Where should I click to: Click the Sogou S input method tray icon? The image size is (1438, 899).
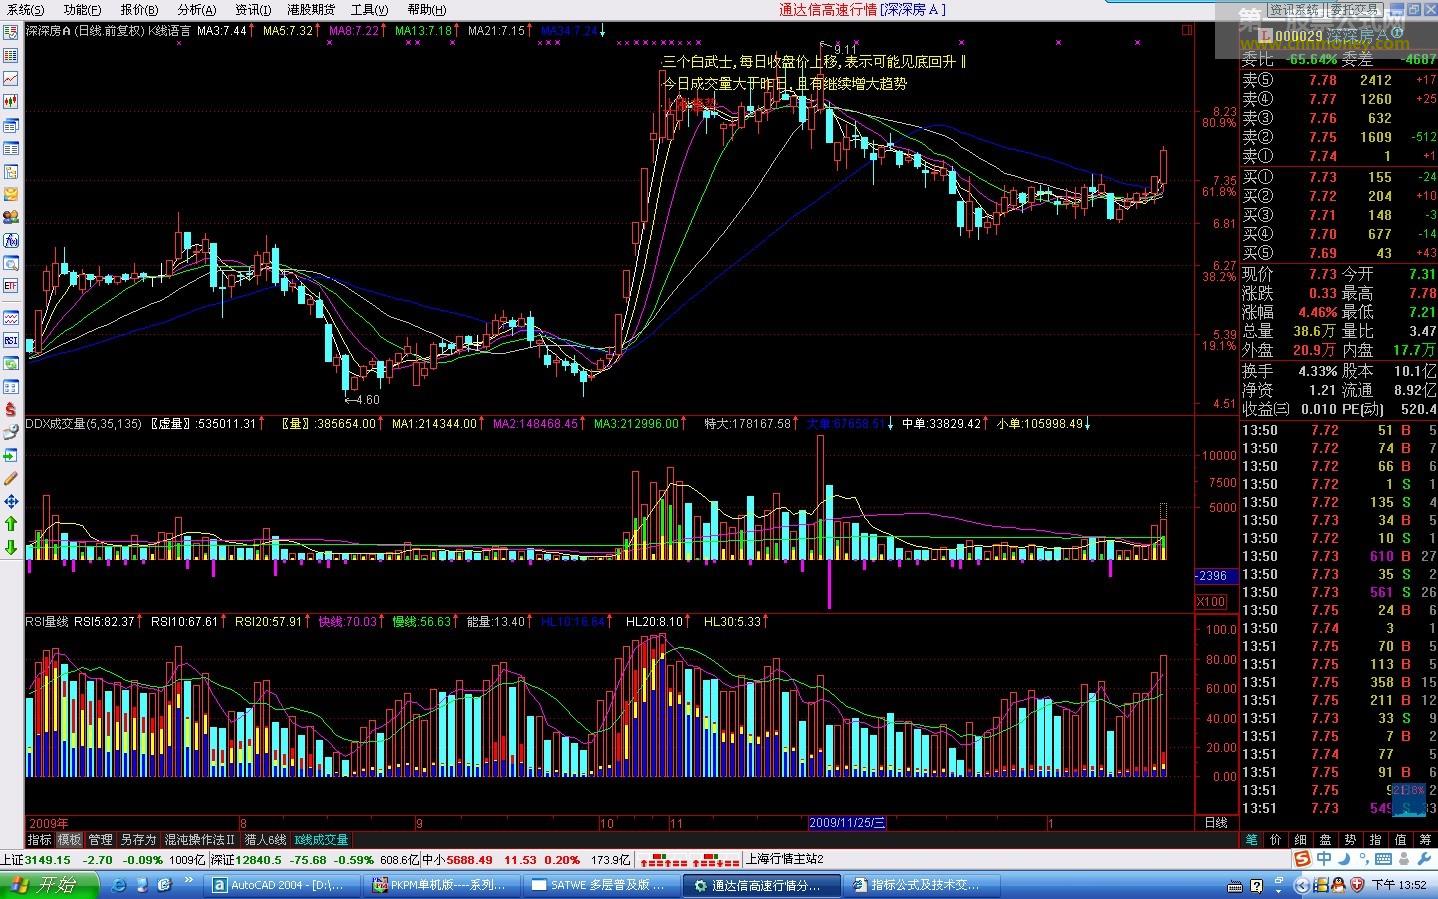tap(1302, 859)
